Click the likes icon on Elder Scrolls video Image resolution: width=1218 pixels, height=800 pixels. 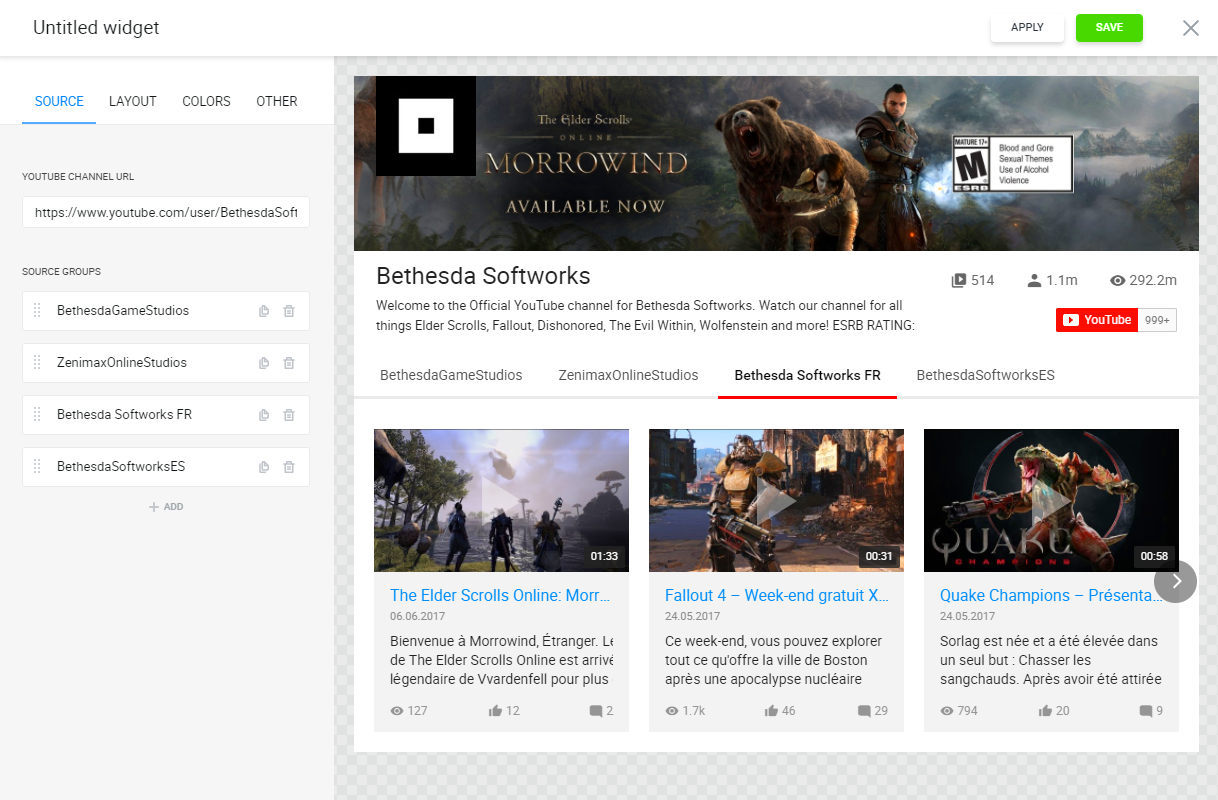[495, 711]
